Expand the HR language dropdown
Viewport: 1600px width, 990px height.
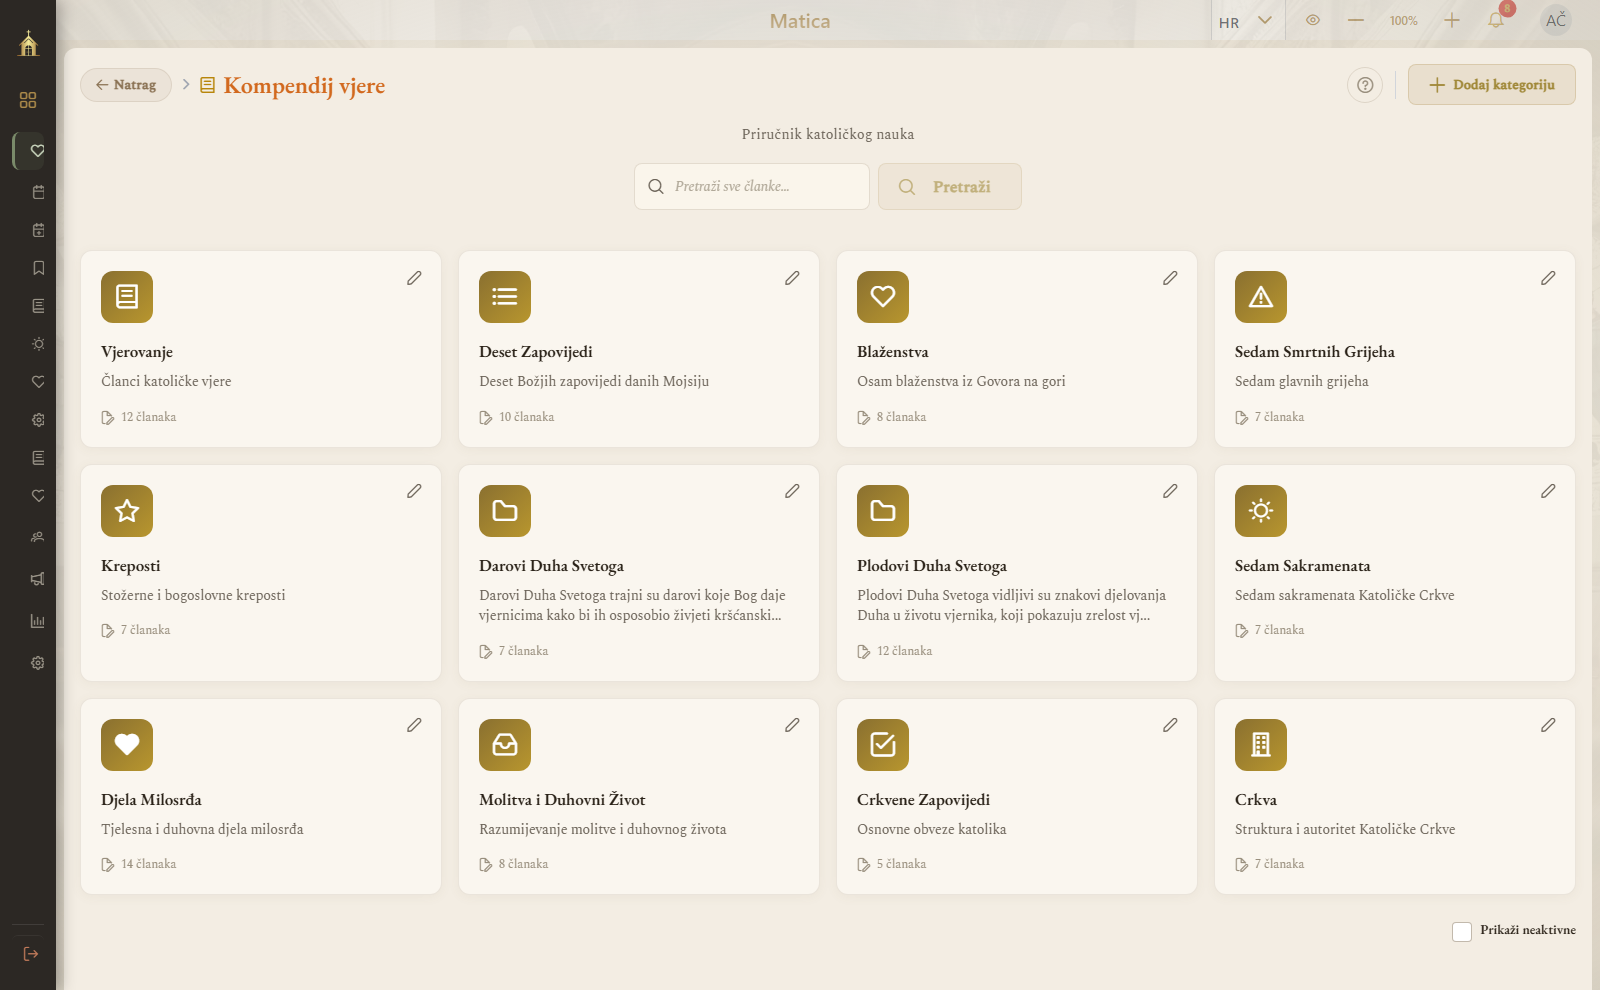pos(1246,21)
